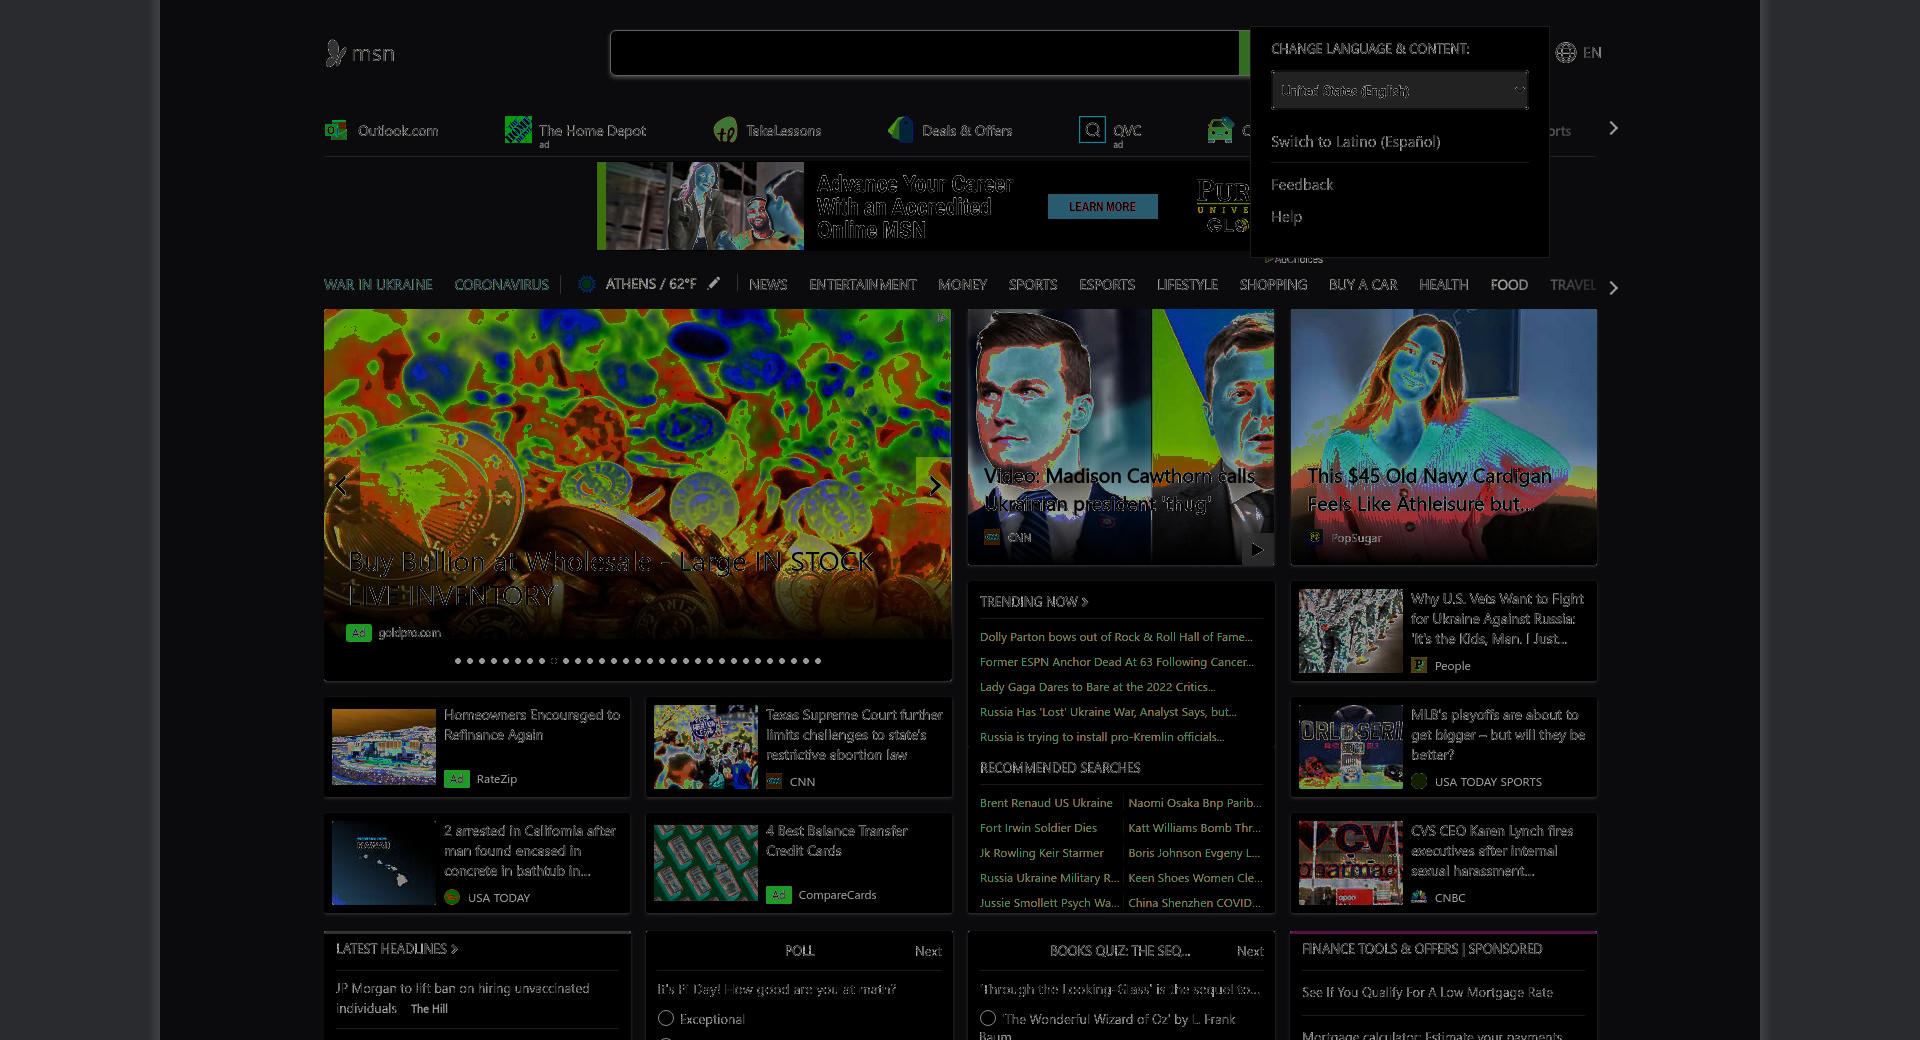Screen dimensions: 1920x1040
Task: Open the United States (English) language dropdown
Action: click(x=1399, y=90)
